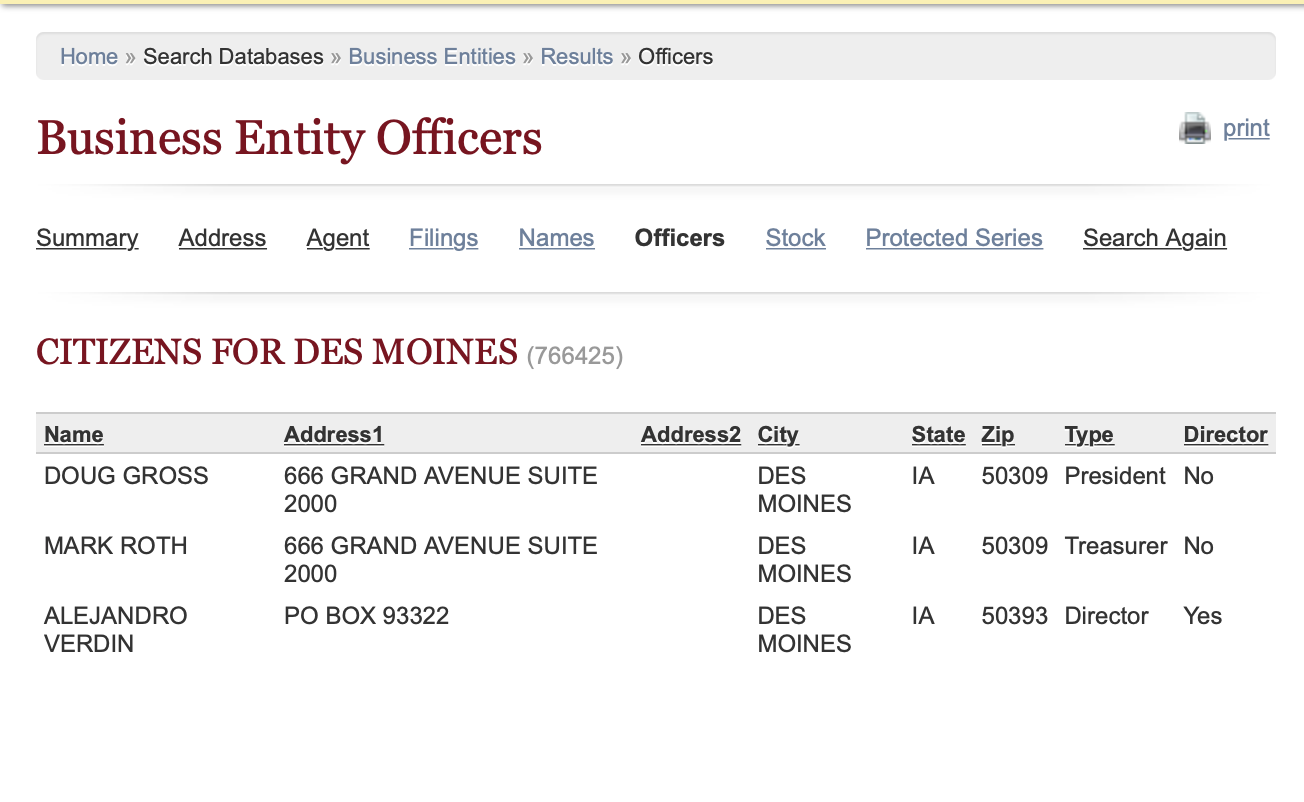Sort by the State column header
The height and width of the screenshot is (802, 1304).
[x=938, y=434]
